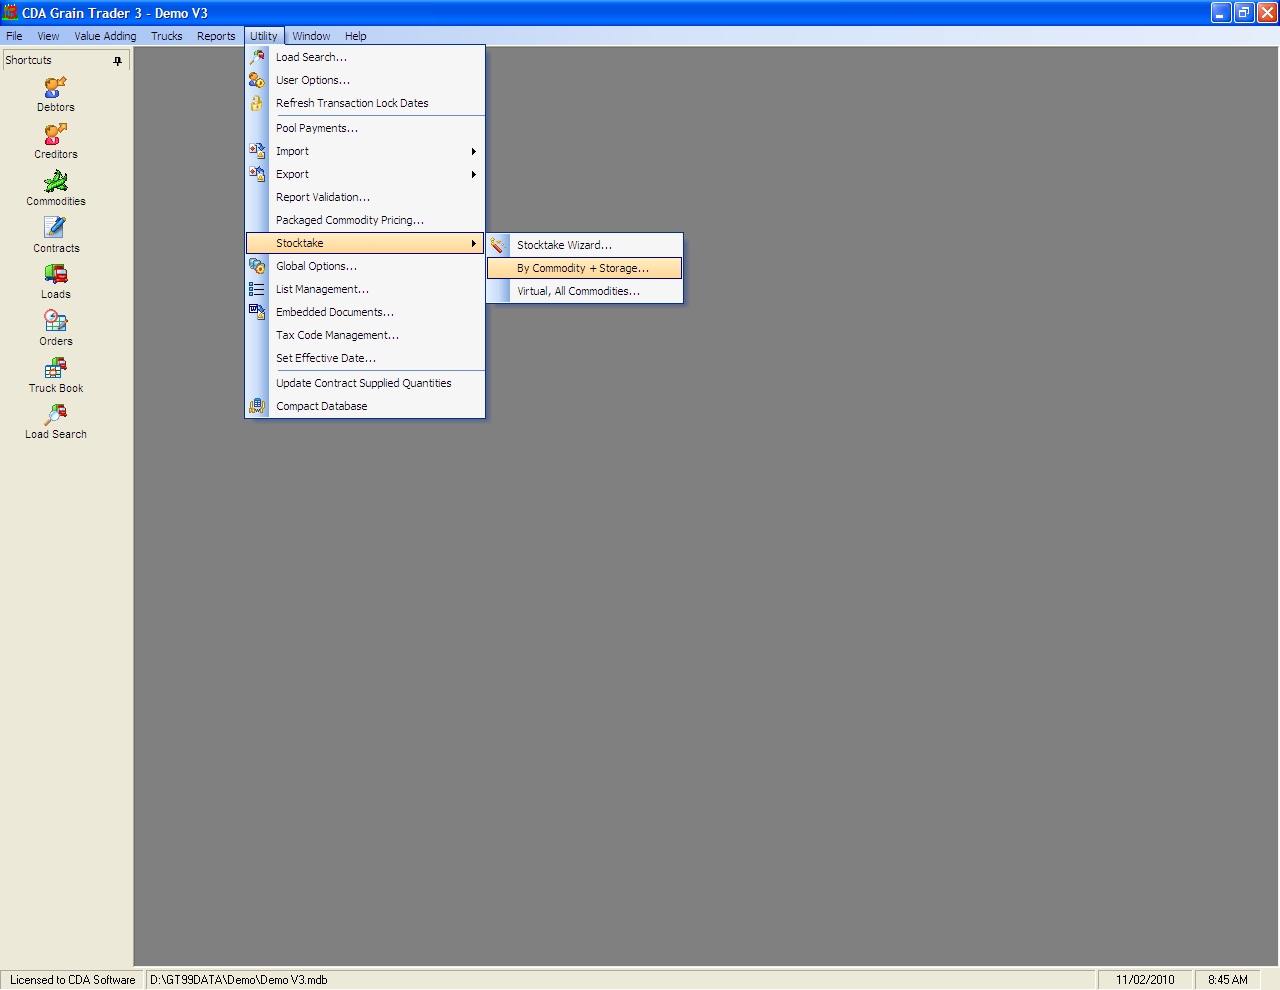Choose Virtual, All Commodities stocktake

[x=578, y=291]
